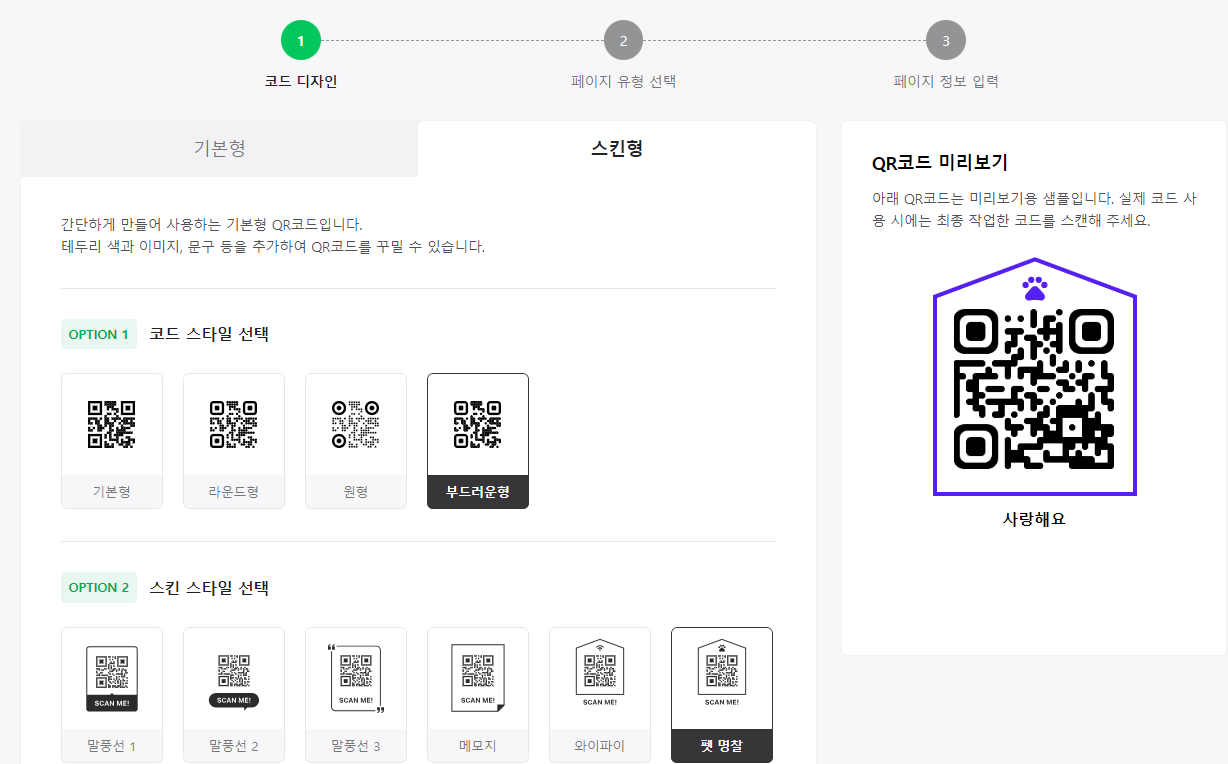This screenshot has height=764, width=1228.
Task: Pick the 원형 code style option
Action: pyautogui.click(x=356, y=441)
